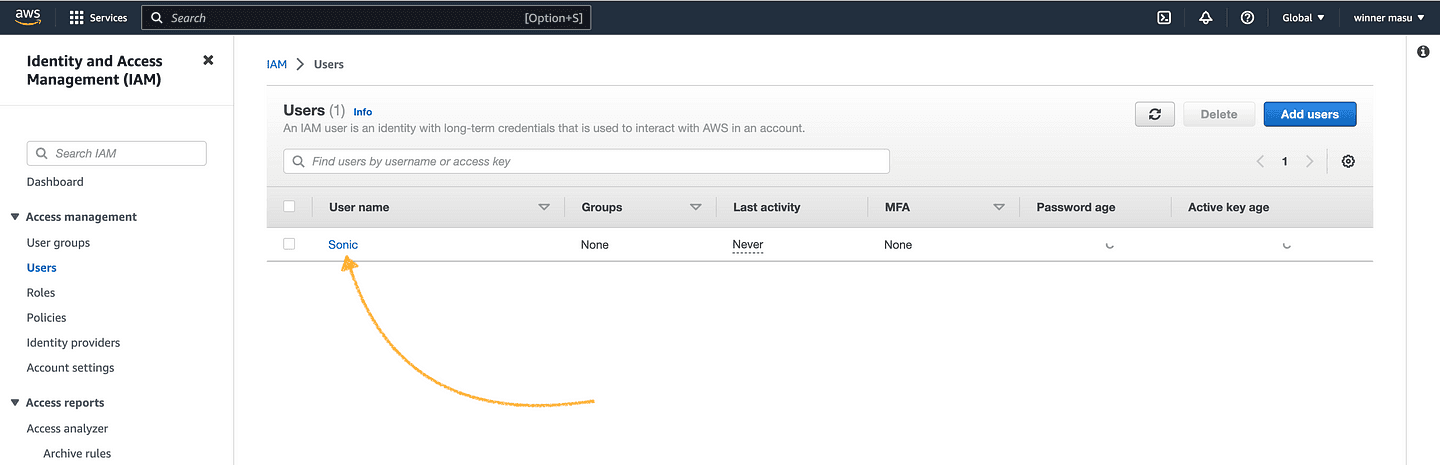Sort by User name column arrow

[x=544, y=207]
